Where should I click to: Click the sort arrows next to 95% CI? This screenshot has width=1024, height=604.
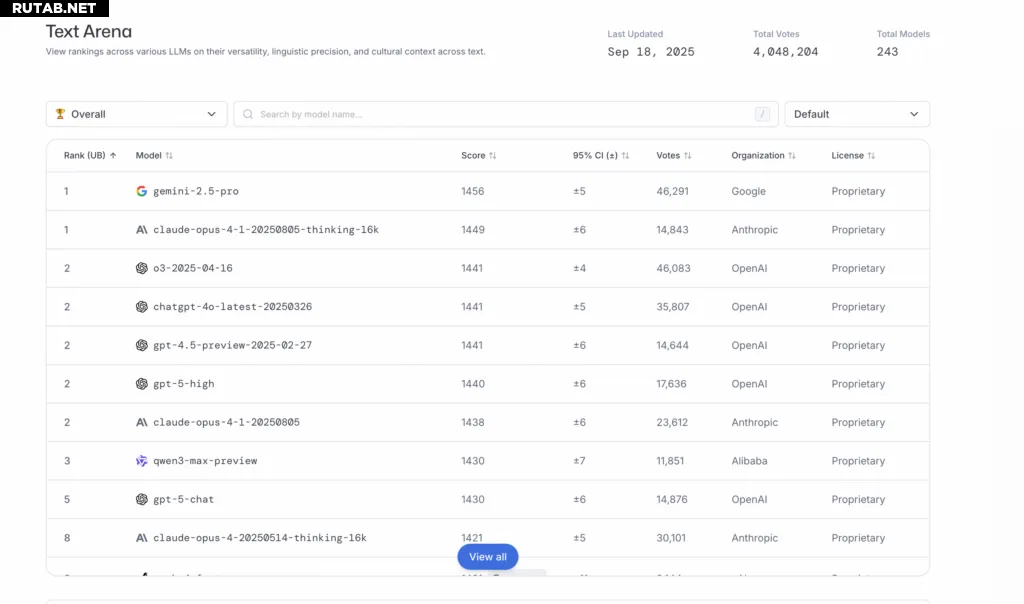coord(625,155)
